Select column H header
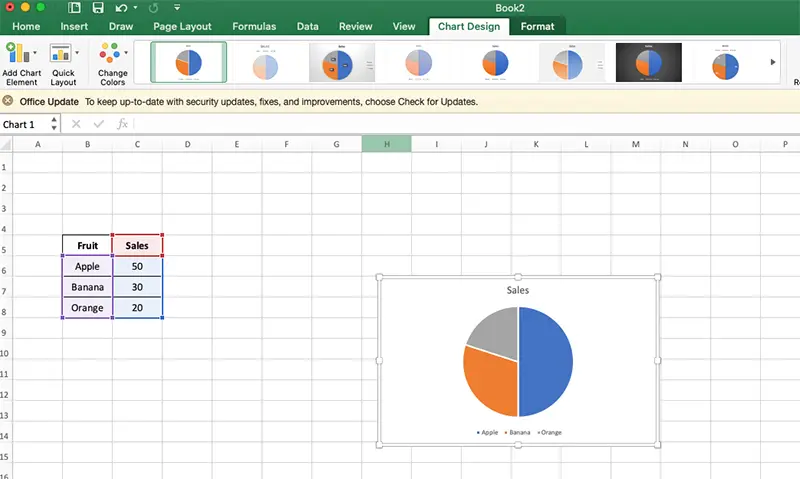 tap(386, 144)
